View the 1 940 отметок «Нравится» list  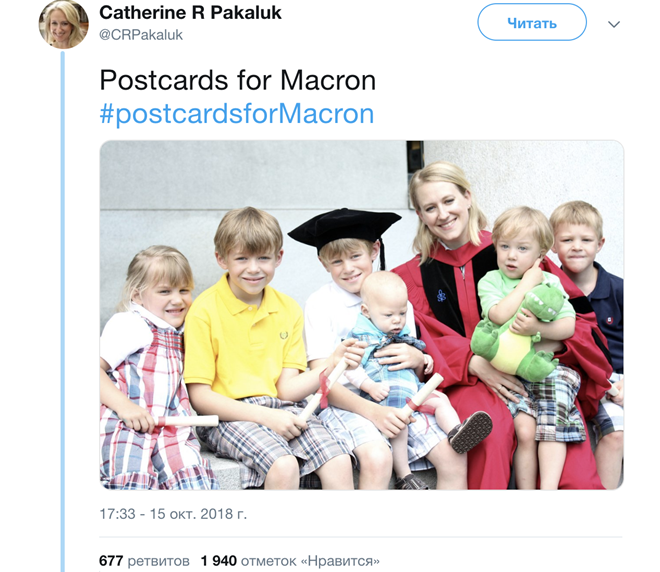[290, 560]
